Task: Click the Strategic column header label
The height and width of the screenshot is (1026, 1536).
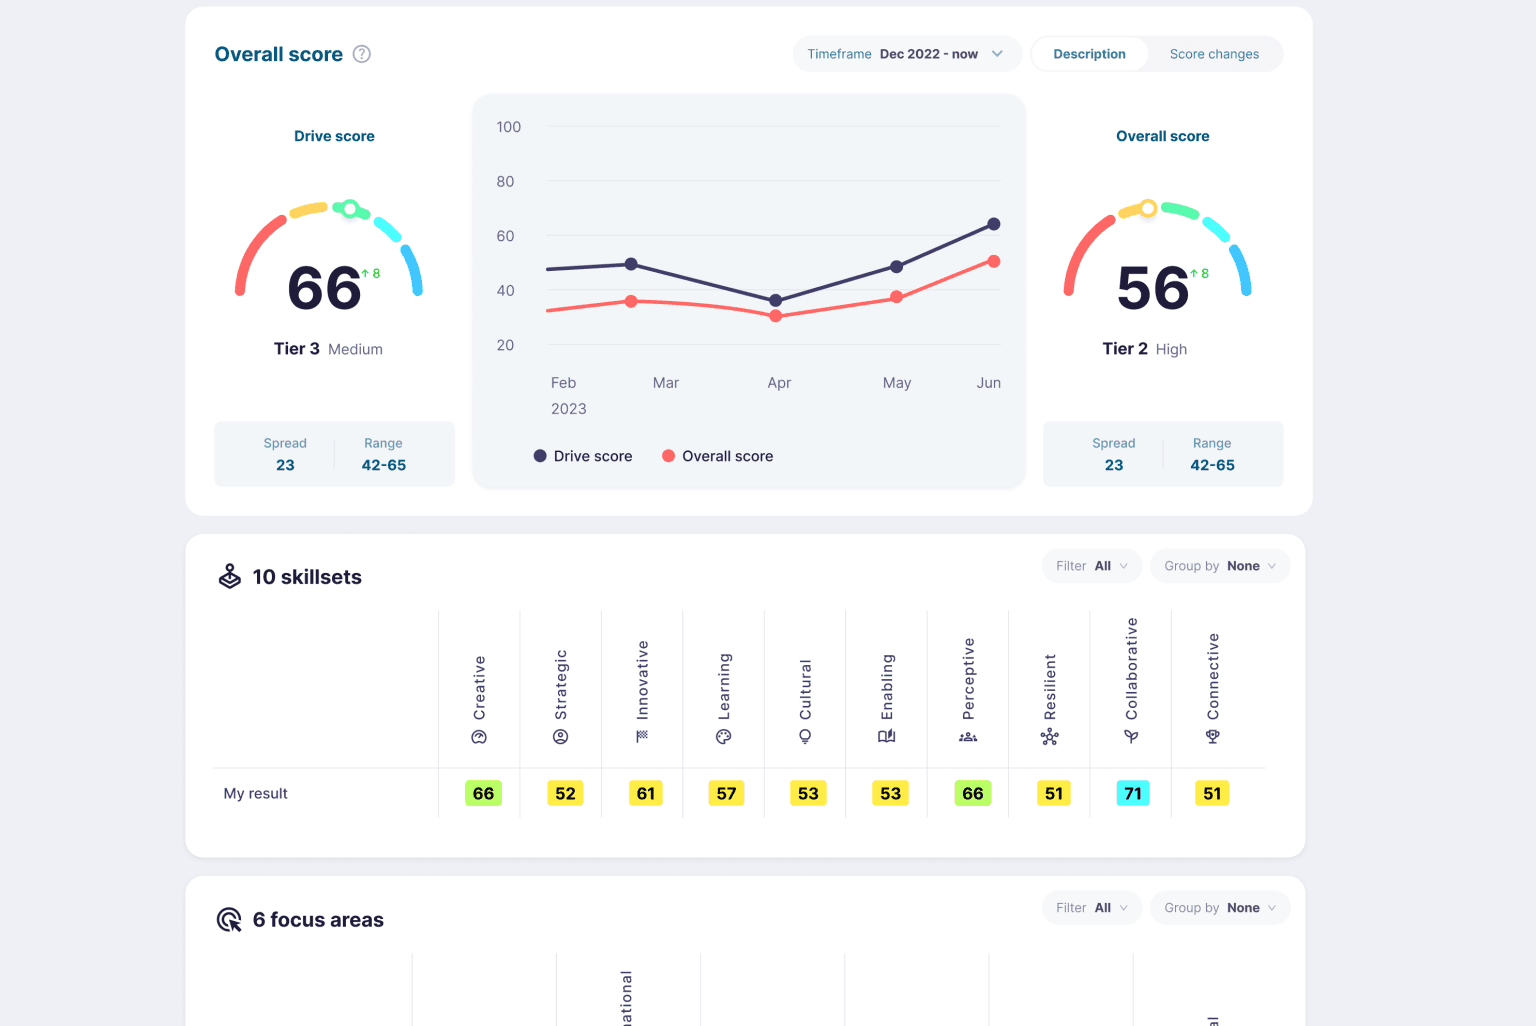Action: pyautogui.click(x=561, y=685)
